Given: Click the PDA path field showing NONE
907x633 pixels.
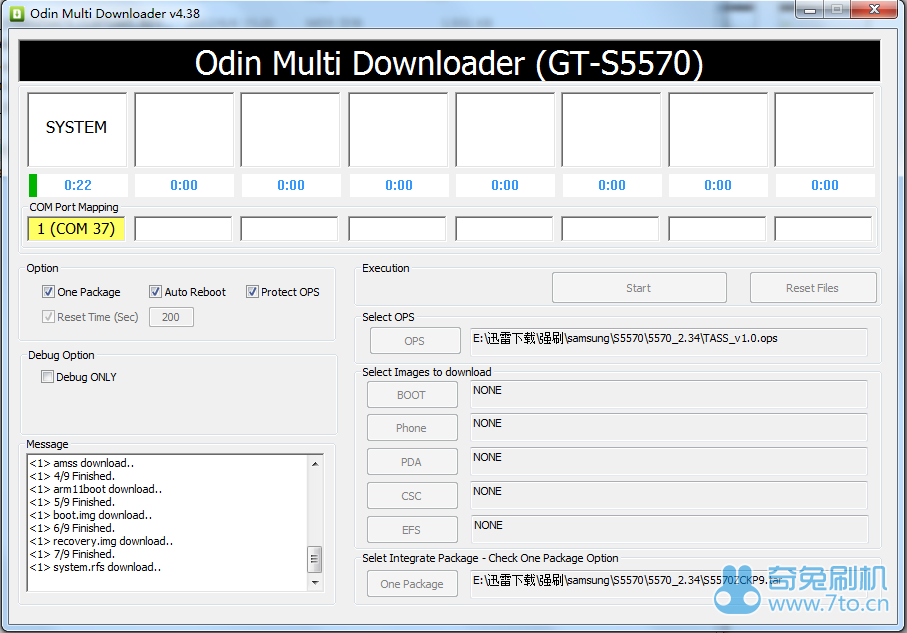Looking at the screenshot, I should pyautogui.click(x=669, y=461).
